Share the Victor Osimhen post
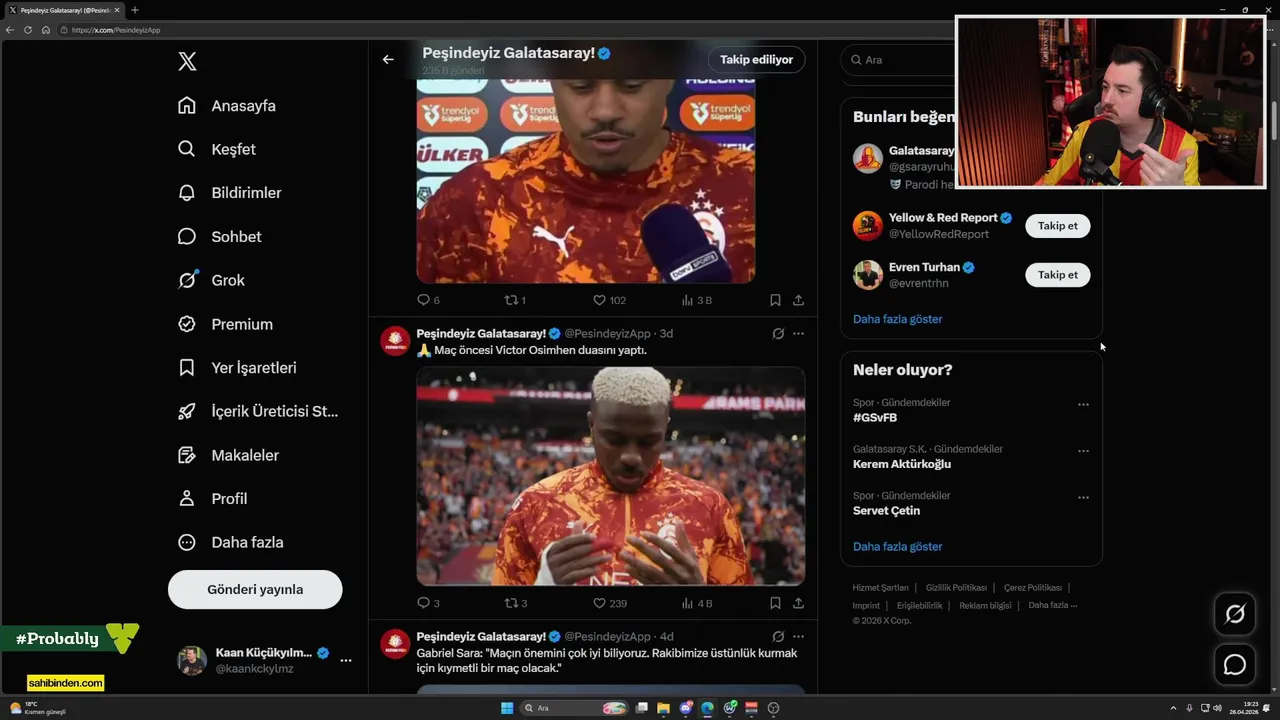The height and width of the screenshot is (720, 1280). (x=798, y=603)
